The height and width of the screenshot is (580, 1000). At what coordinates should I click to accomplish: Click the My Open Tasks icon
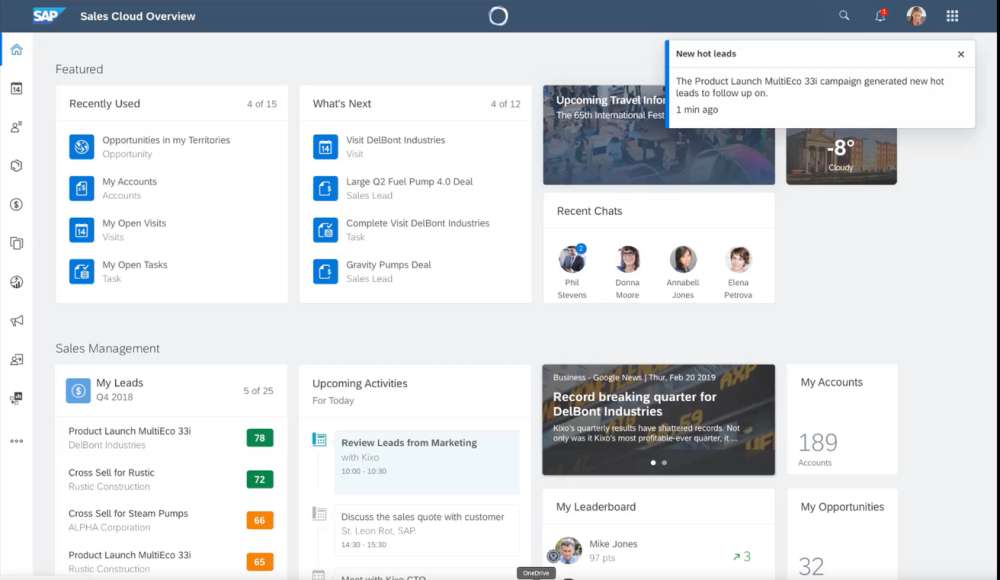point(82,271)
